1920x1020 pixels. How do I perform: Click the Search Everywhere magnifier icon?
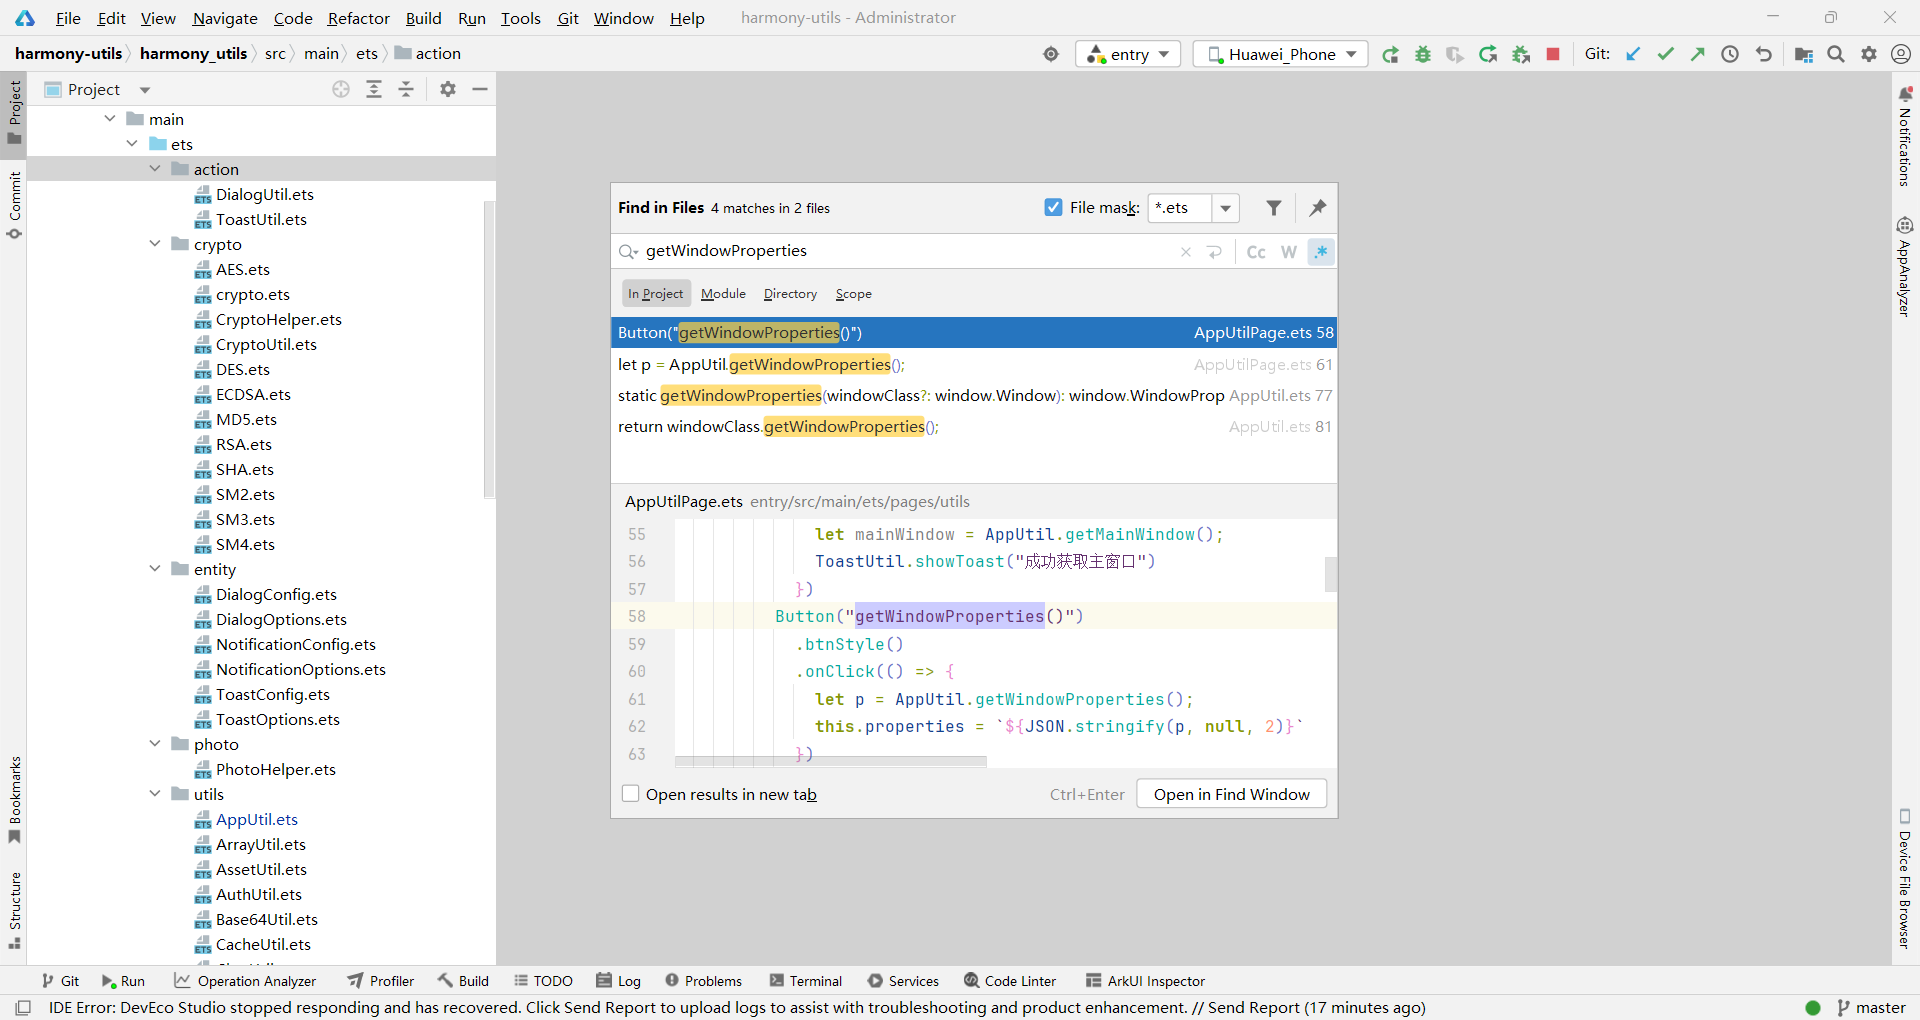pos(1836,54)
